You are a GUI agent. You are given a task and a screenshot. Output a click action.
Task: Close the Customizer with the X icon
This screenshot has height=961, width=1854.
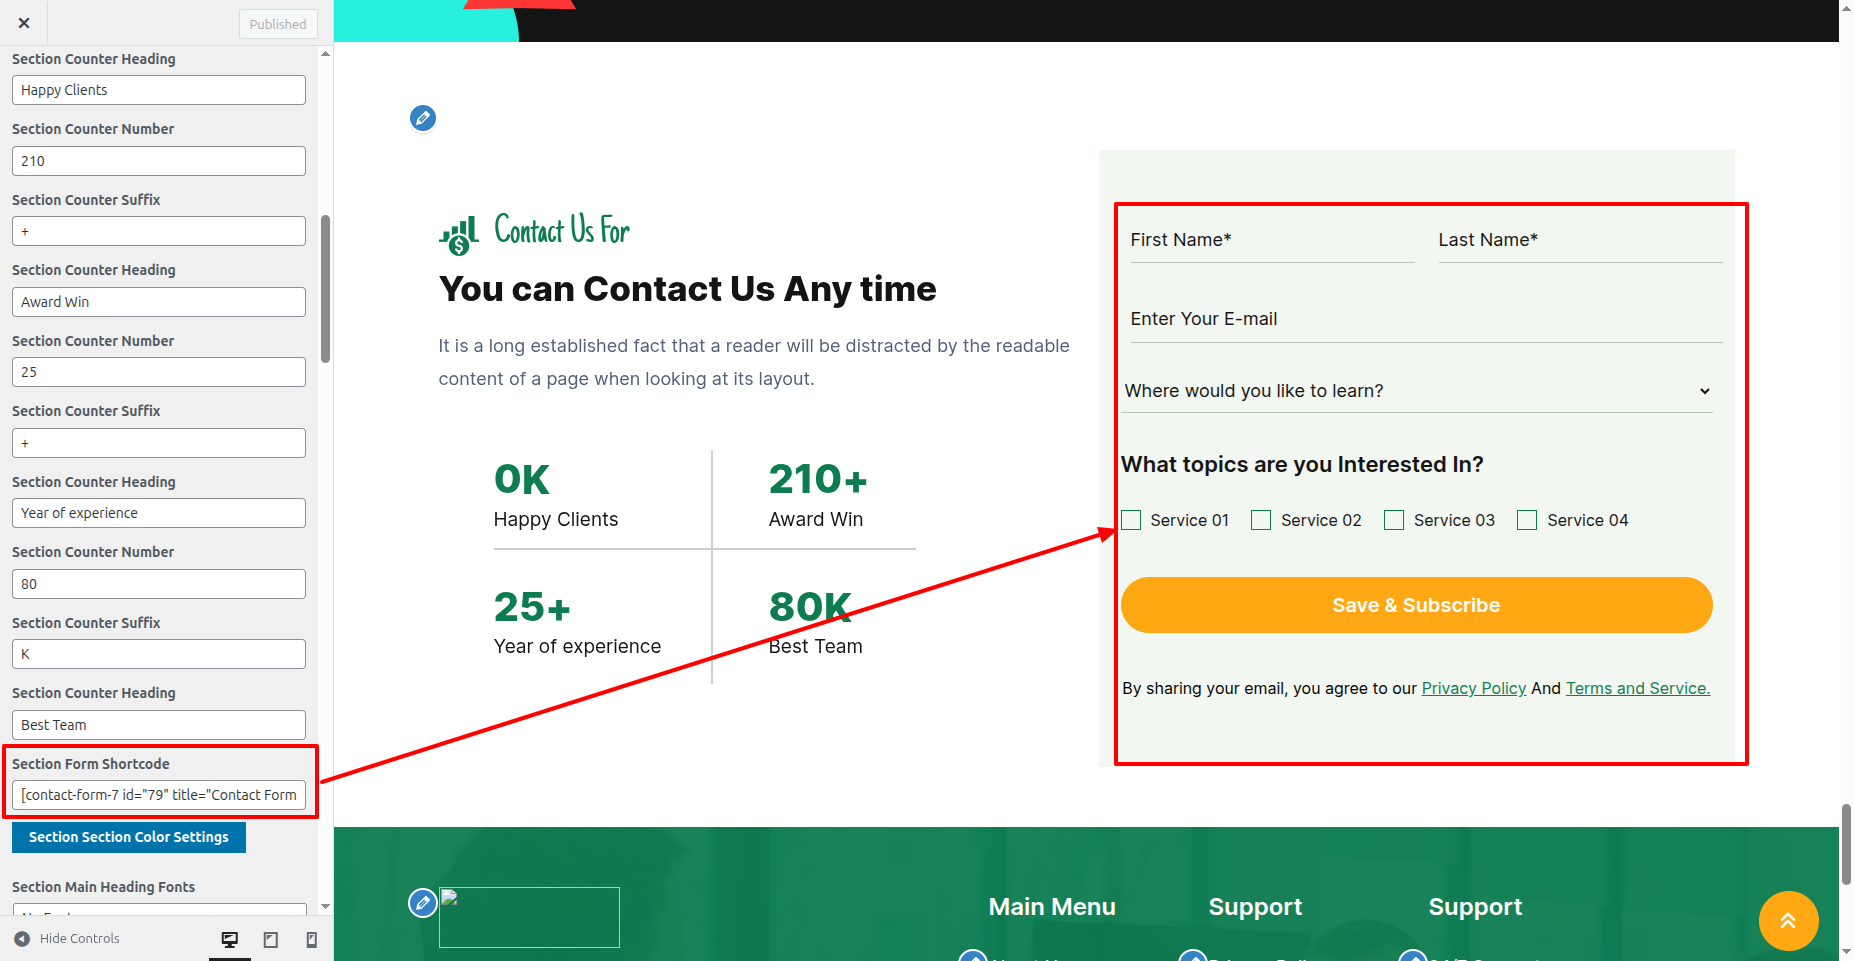24,23
